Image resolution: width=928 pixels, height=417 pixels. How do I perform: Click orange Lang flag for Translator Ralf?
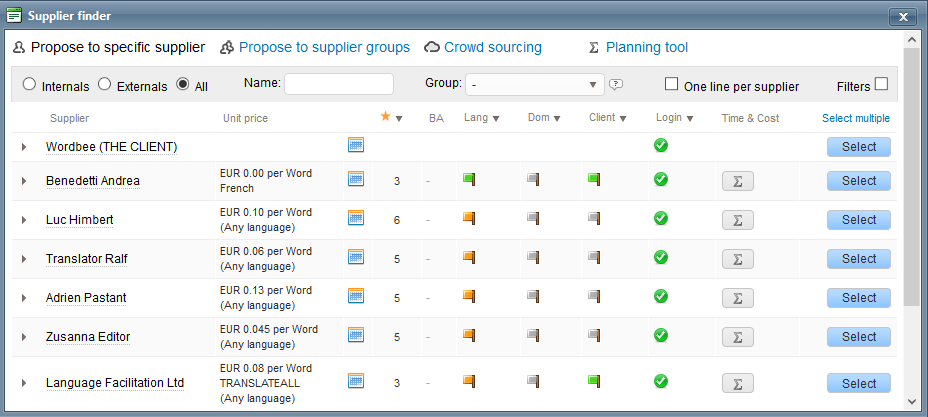(x=468, y=257)
